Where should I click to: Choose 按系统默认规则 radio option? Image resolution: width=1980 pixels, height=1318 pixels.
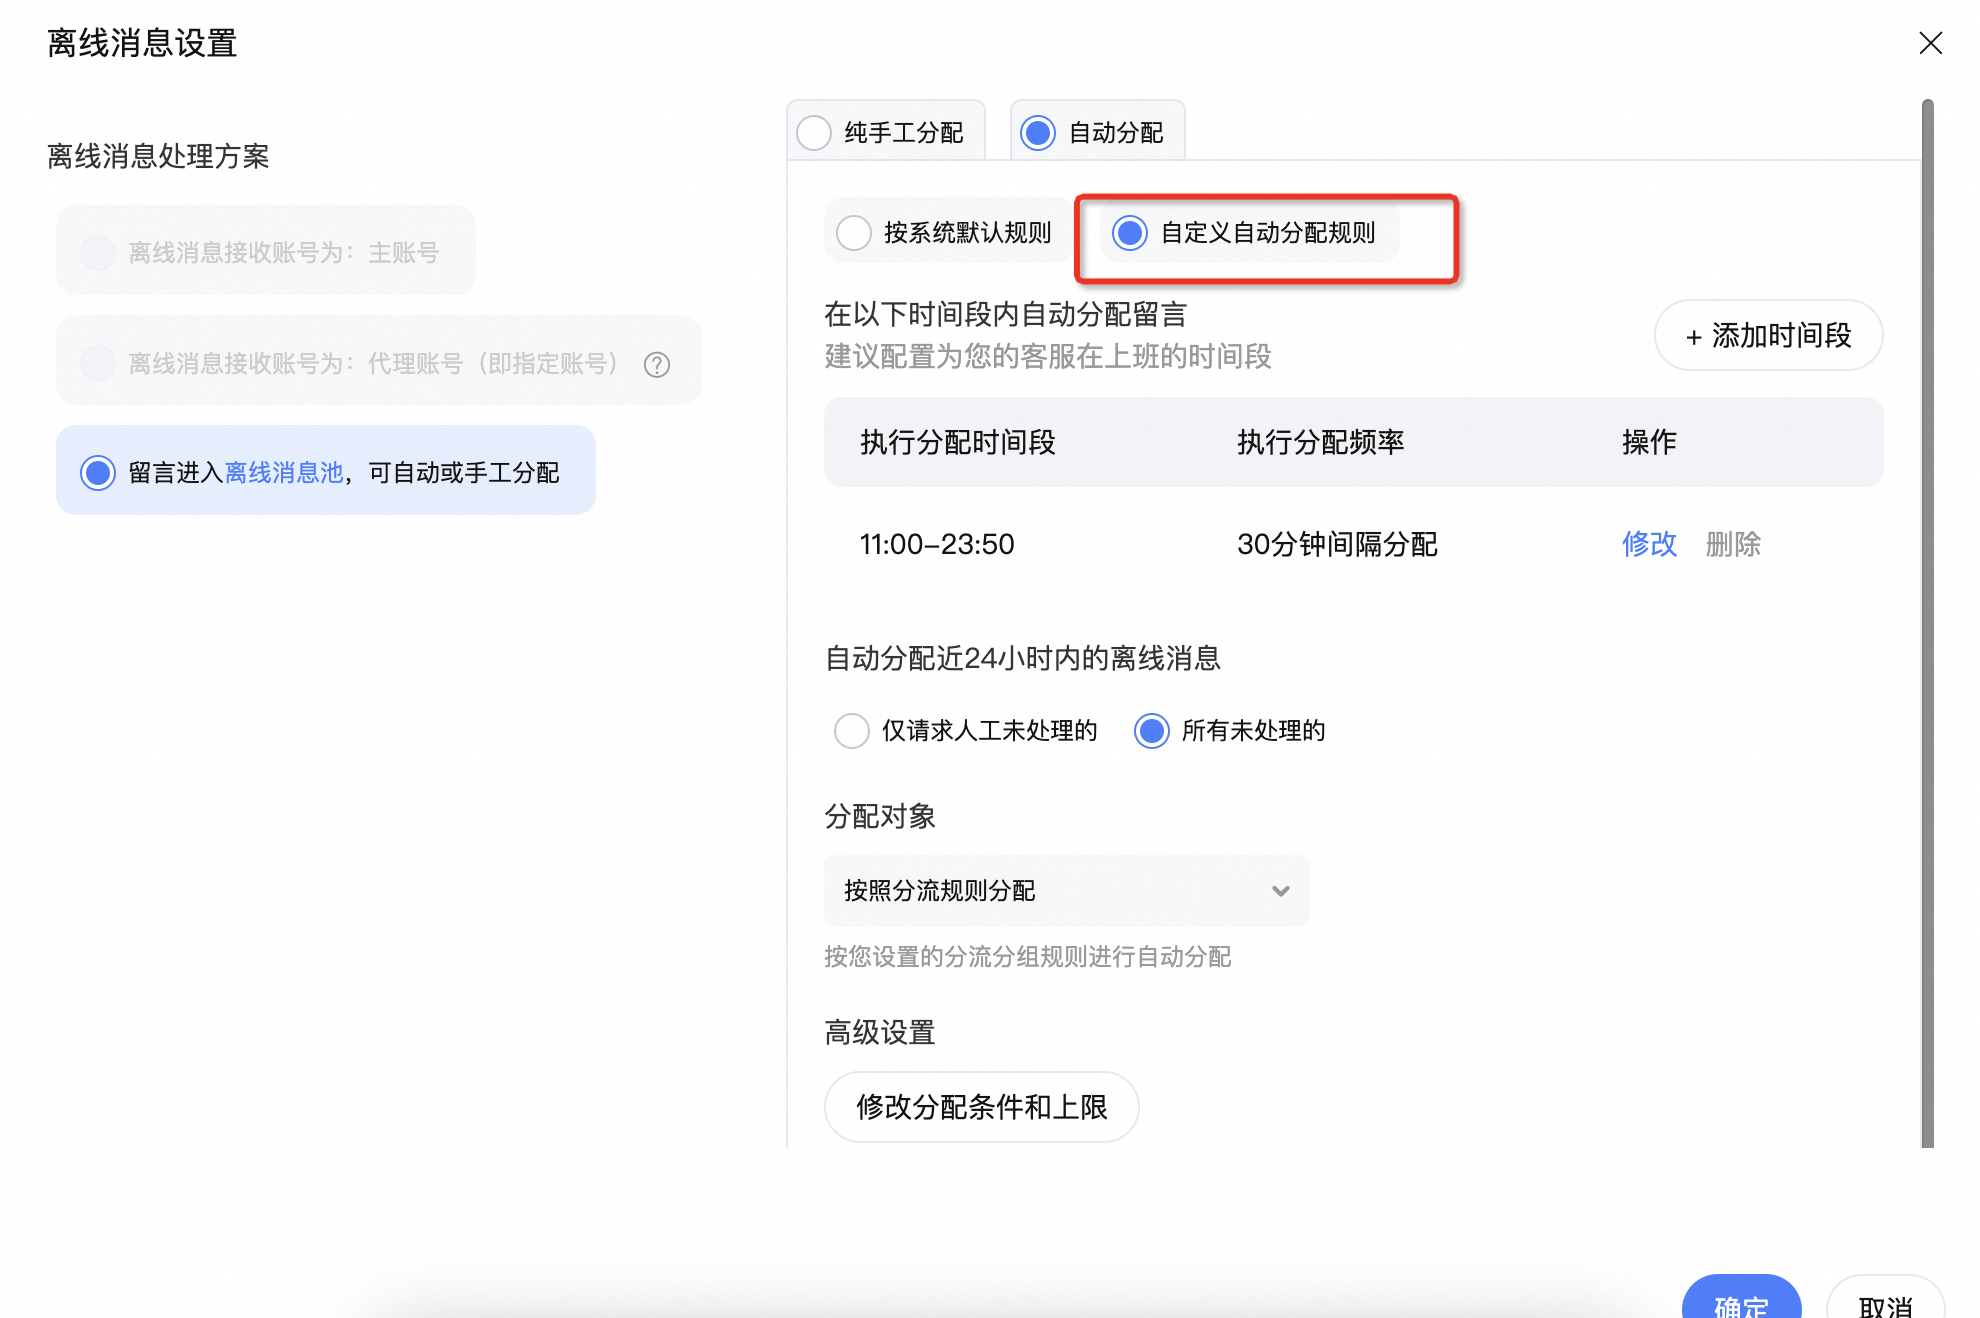tap(854, 233)
